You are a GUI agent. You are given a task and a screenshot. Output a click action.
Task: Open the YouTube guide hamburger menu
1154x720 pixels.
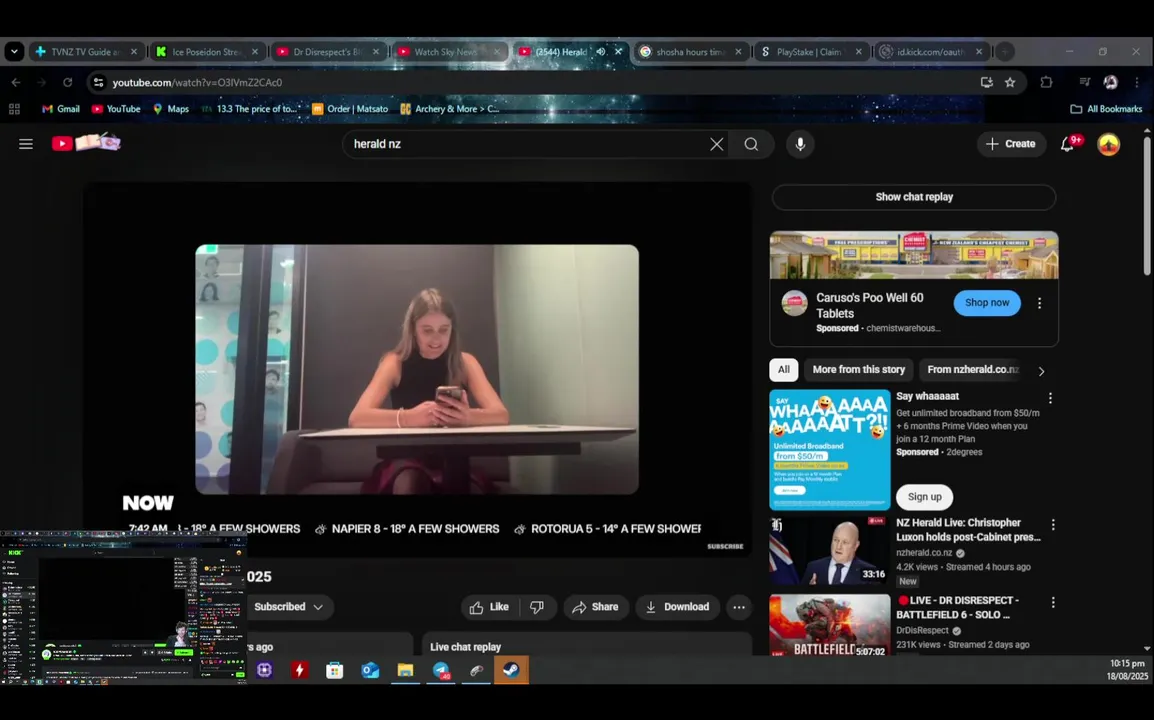click(26, 144)
